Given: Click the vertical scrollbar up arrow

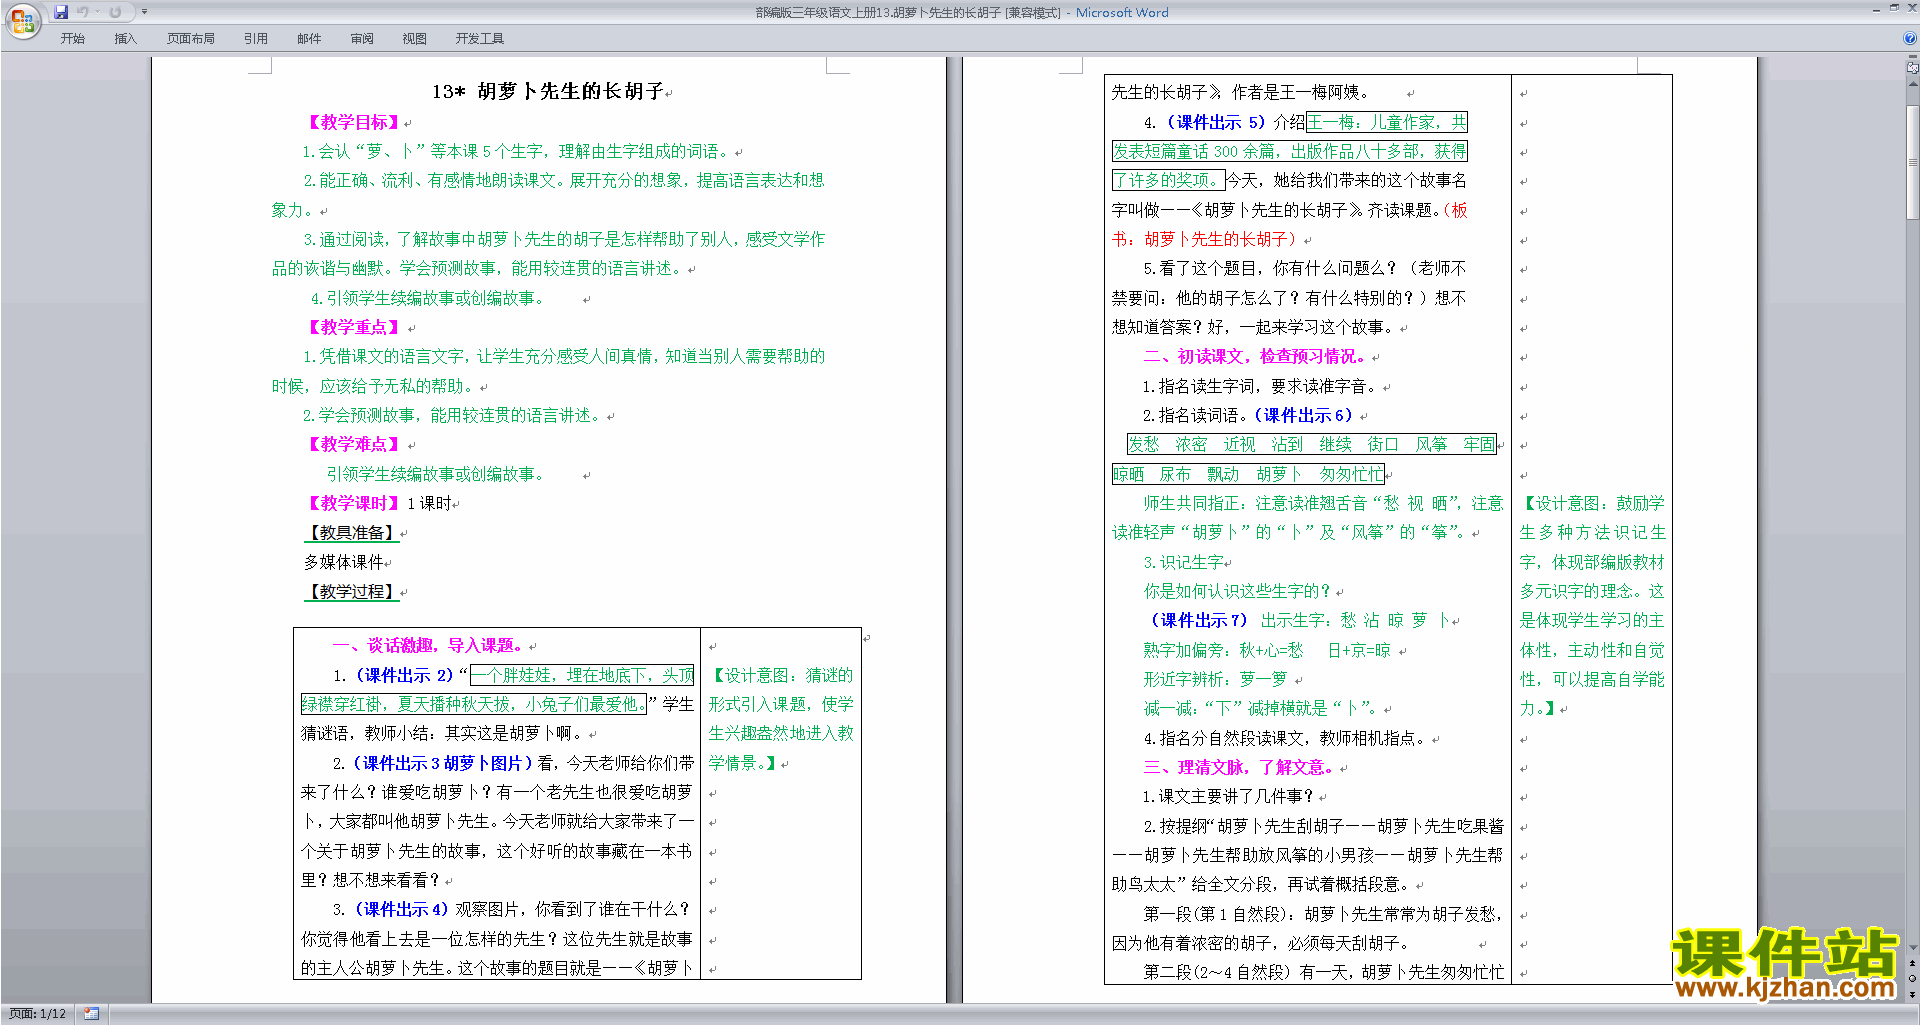Looking at the screenshot, I should click(1913, 84).
